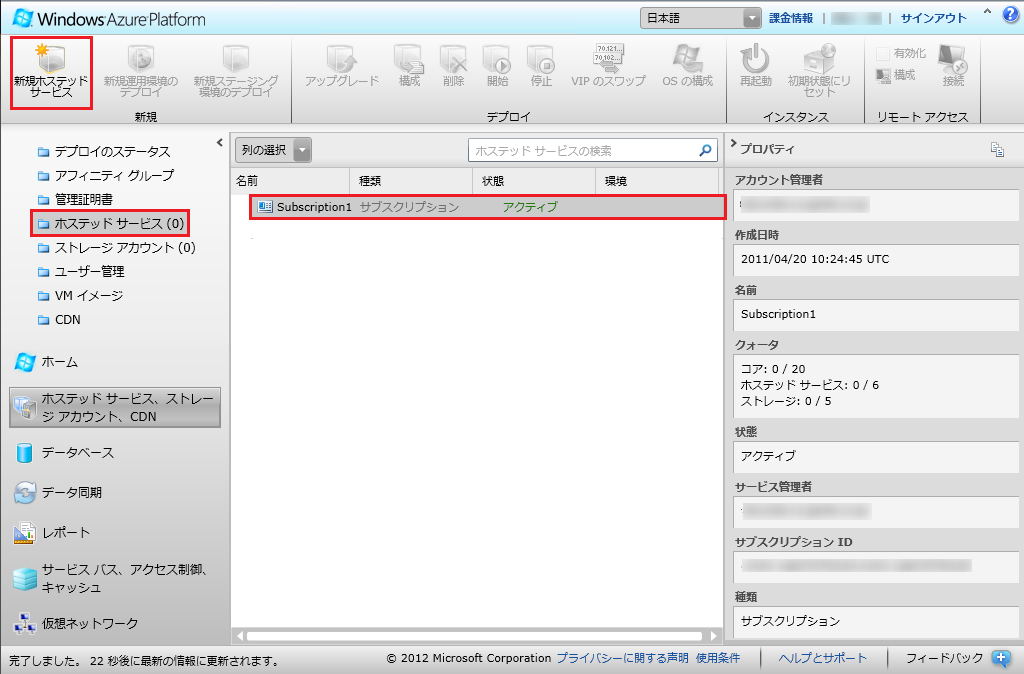Click the search magnifier icon
This screenshot has height=674, width=1024.
pyautogui.click(x=705, y=150)
